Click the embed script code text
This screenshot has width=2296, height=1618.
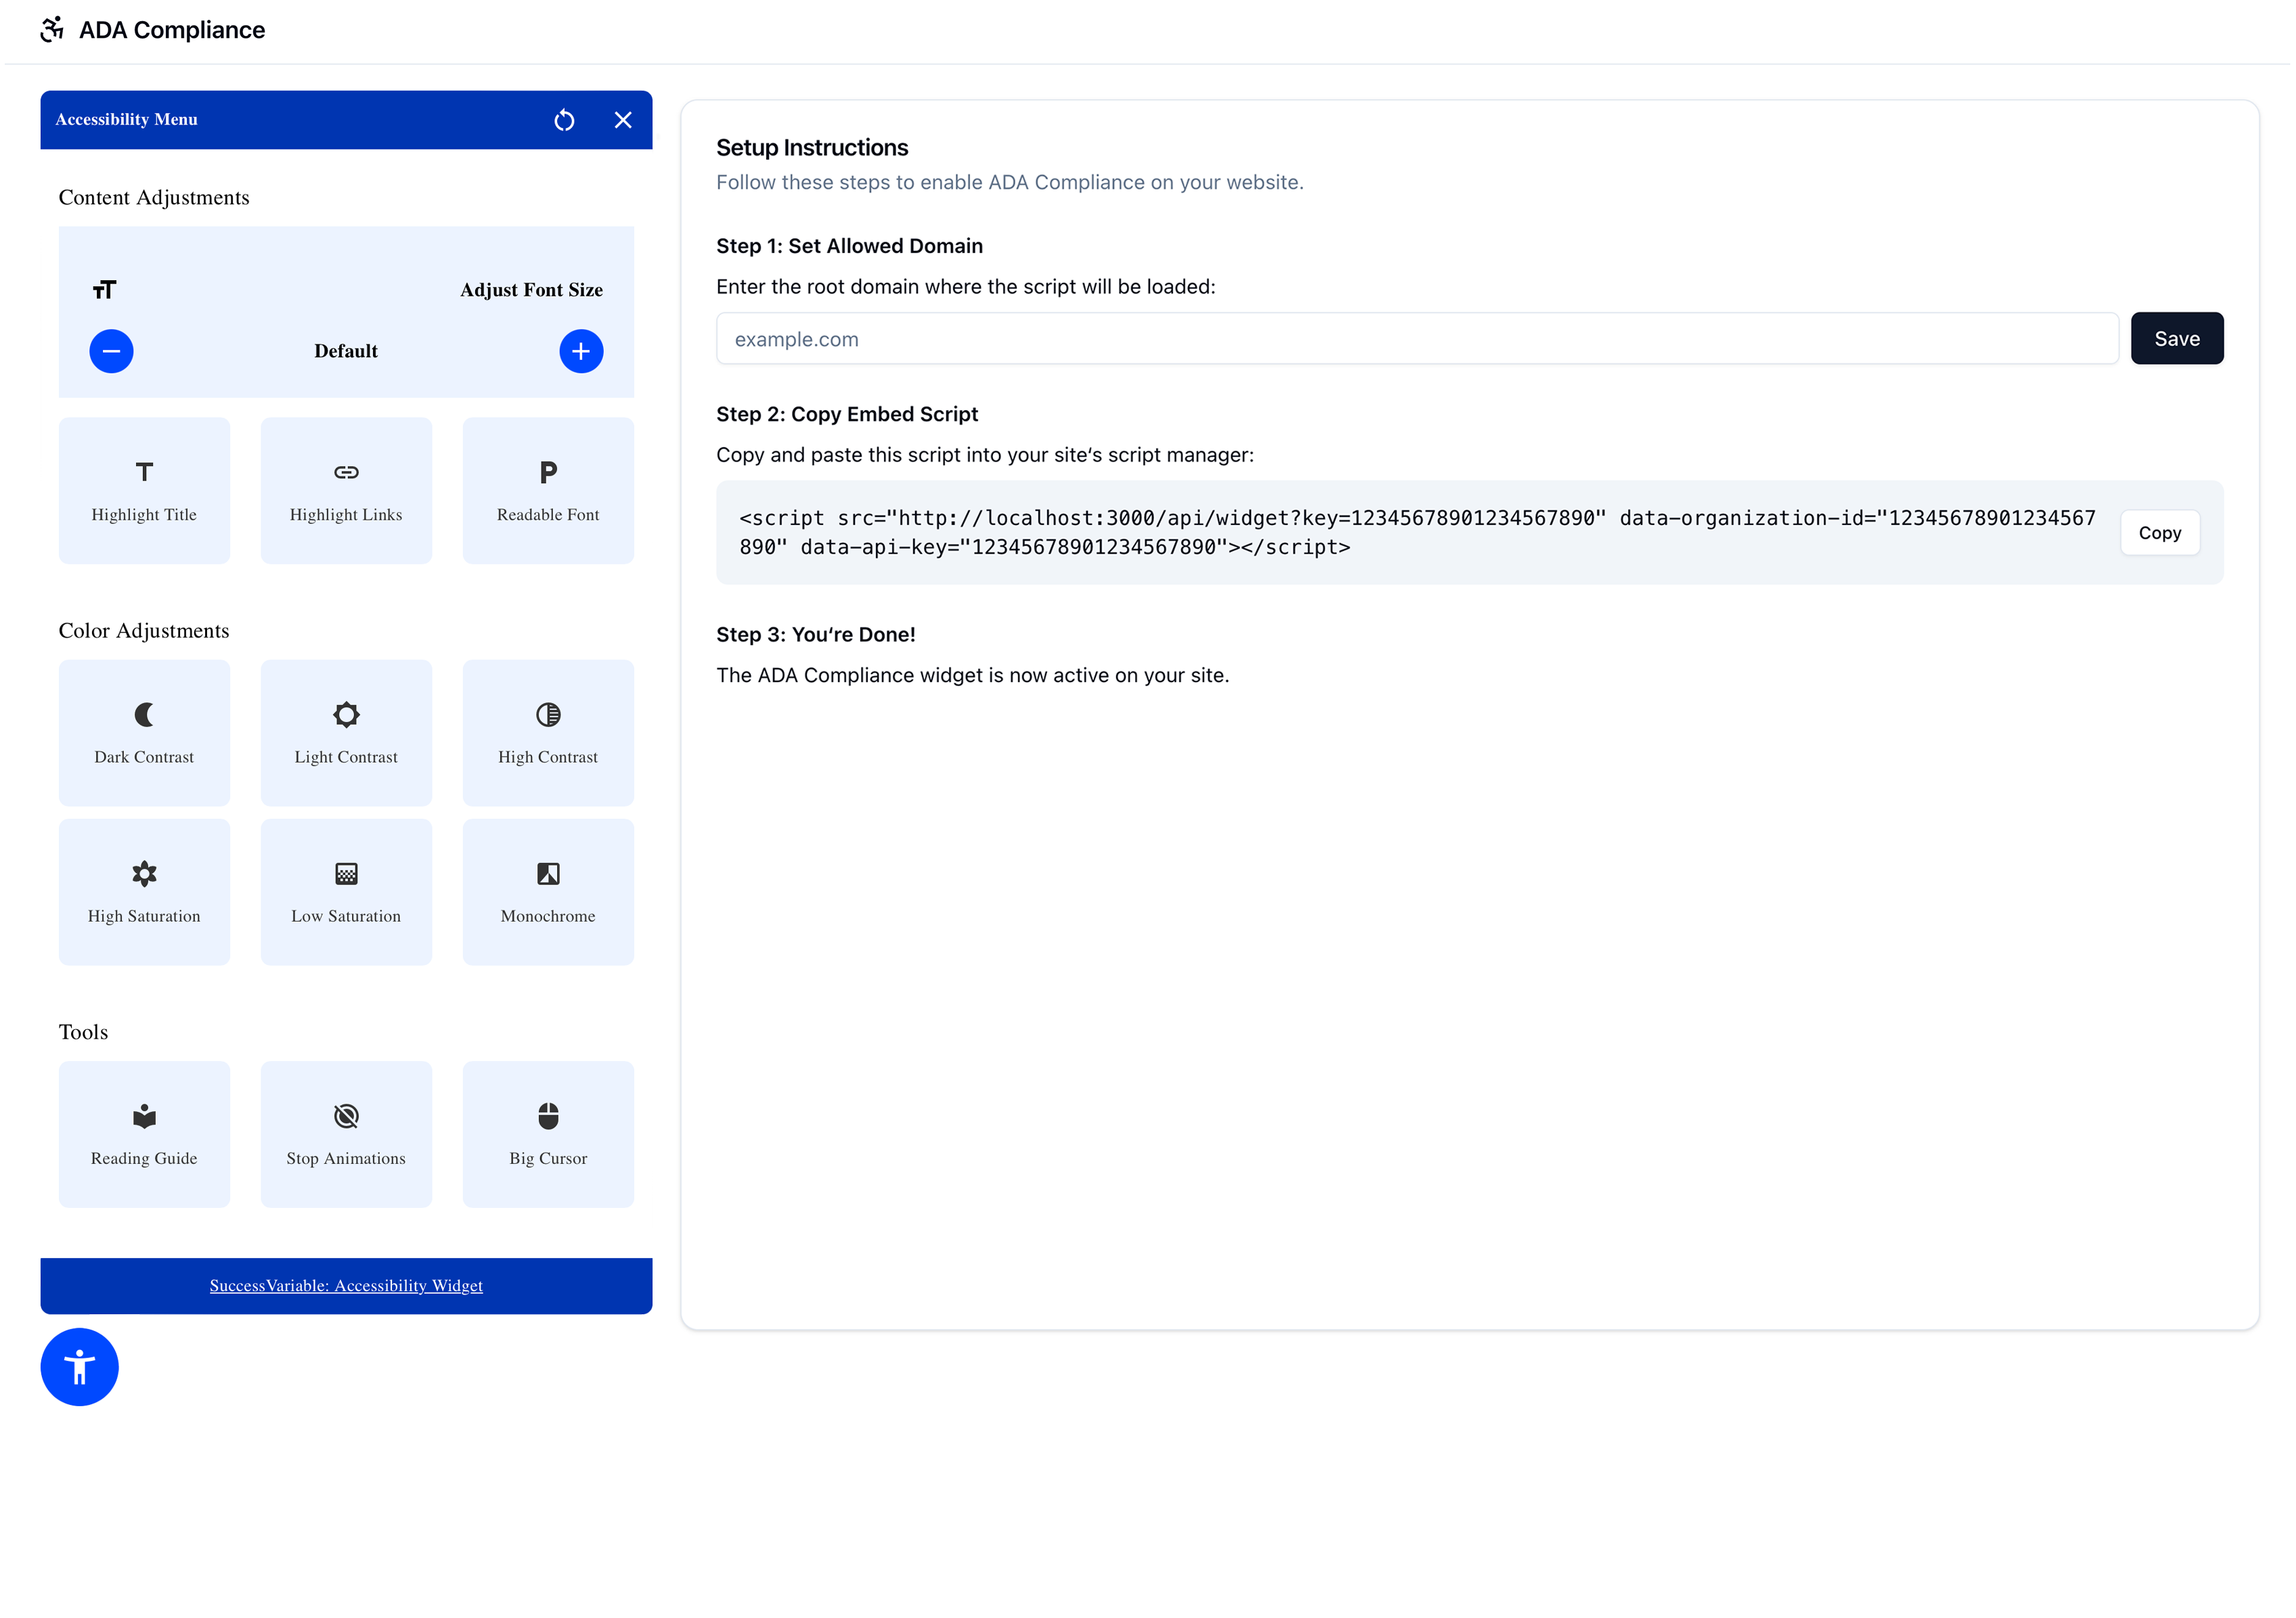point(1417,532)
